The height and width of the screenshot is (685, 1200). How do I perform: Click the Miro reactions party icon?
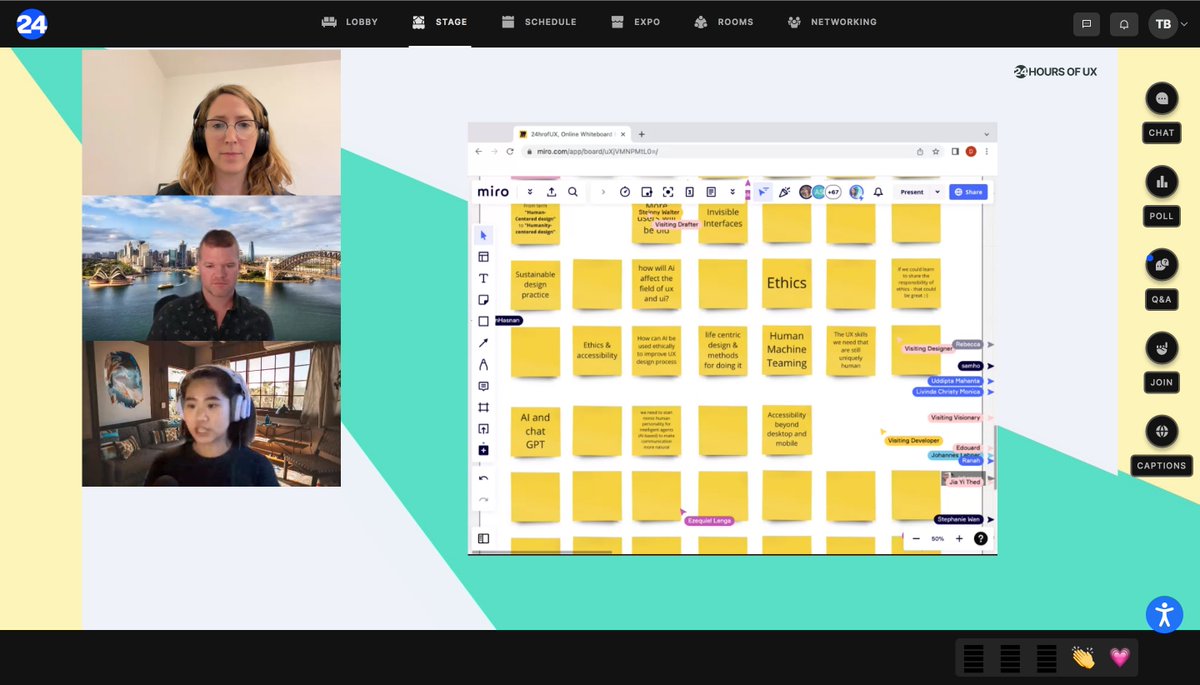[x=784, y=191]
